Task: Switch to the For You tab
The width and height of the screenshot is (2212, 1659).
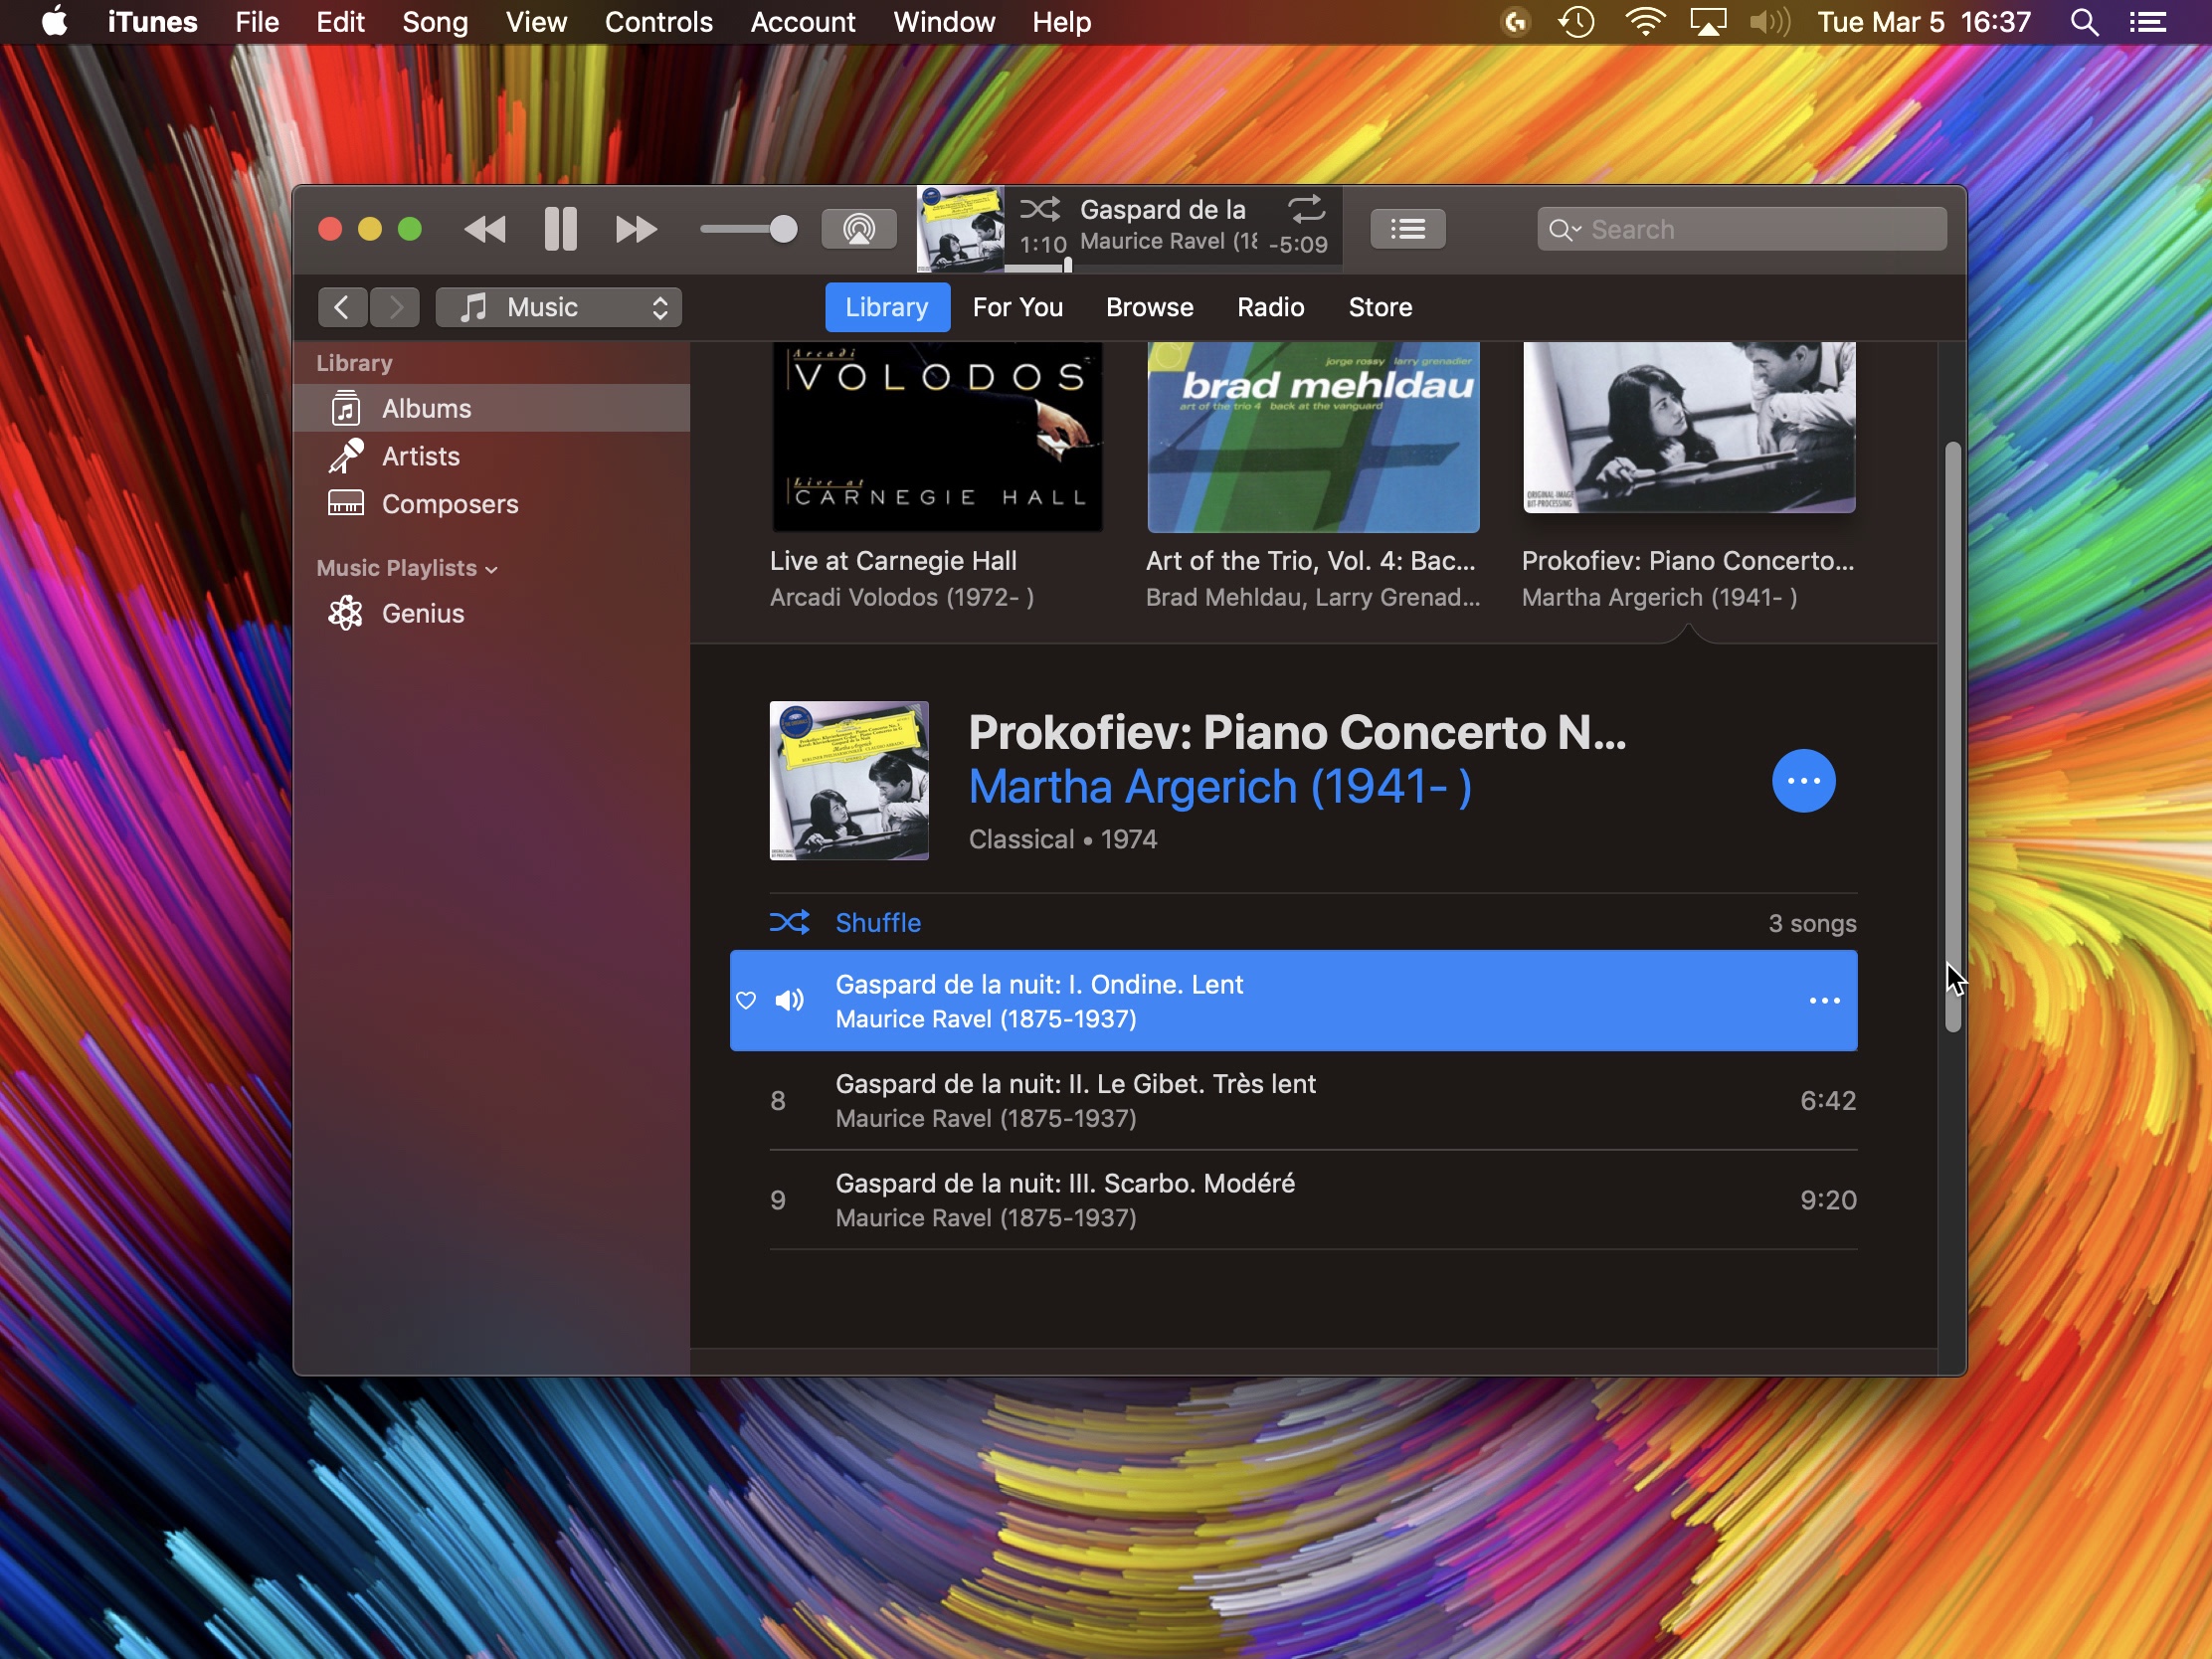Action: tap(1017, 307)
